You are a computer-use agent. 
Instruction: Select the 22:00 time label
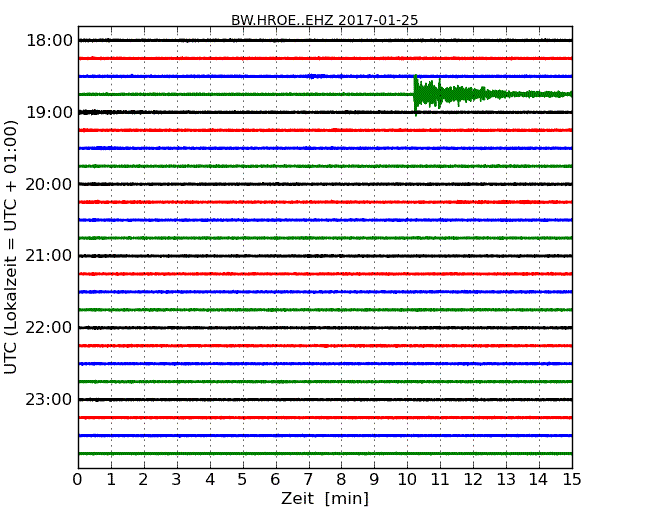(49, 328)
